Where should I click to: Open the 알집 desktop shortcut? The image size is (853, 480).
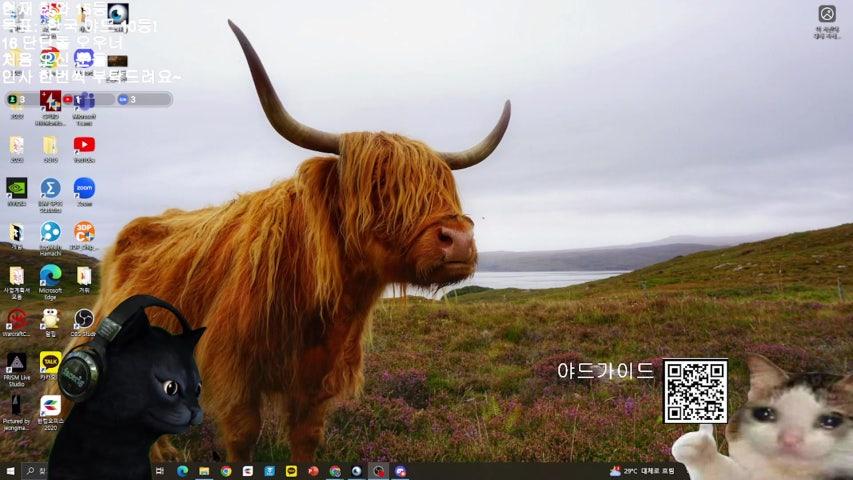(x=50, y=322)
